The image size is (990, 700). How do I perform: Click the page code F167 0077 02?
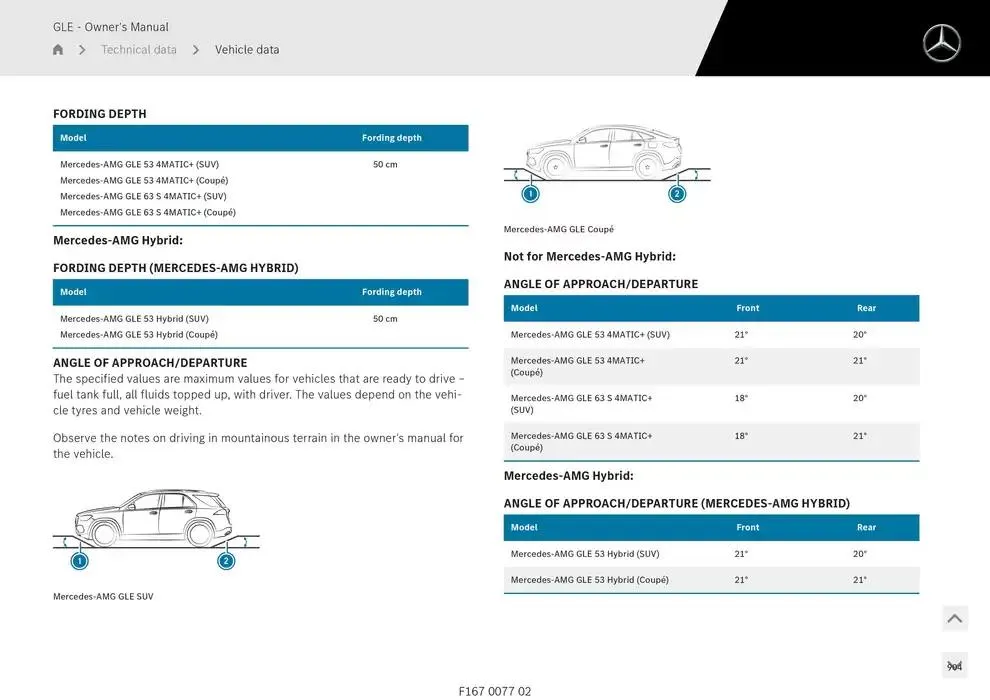click(x=495, y=690)
